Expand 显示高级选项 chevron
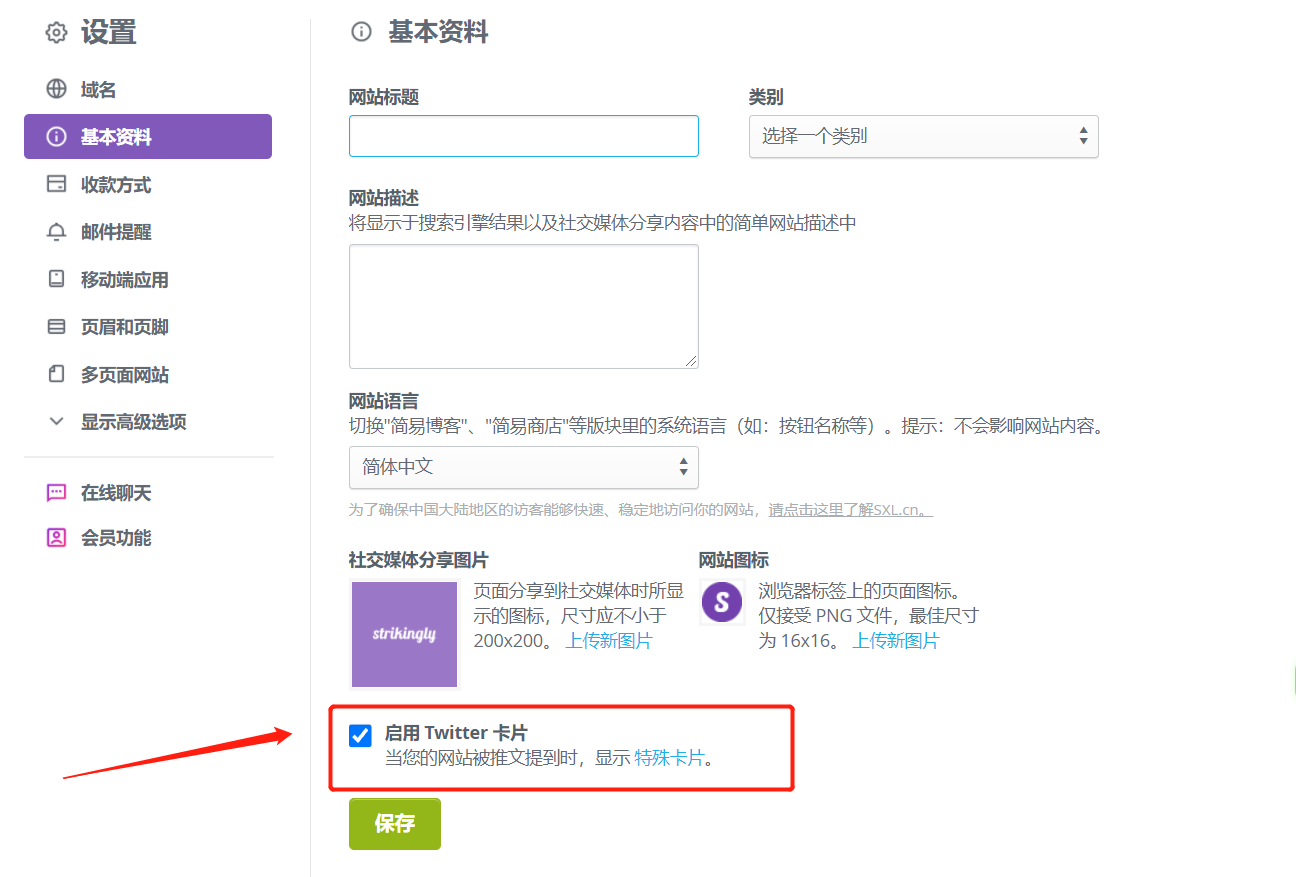 point(57,422)
